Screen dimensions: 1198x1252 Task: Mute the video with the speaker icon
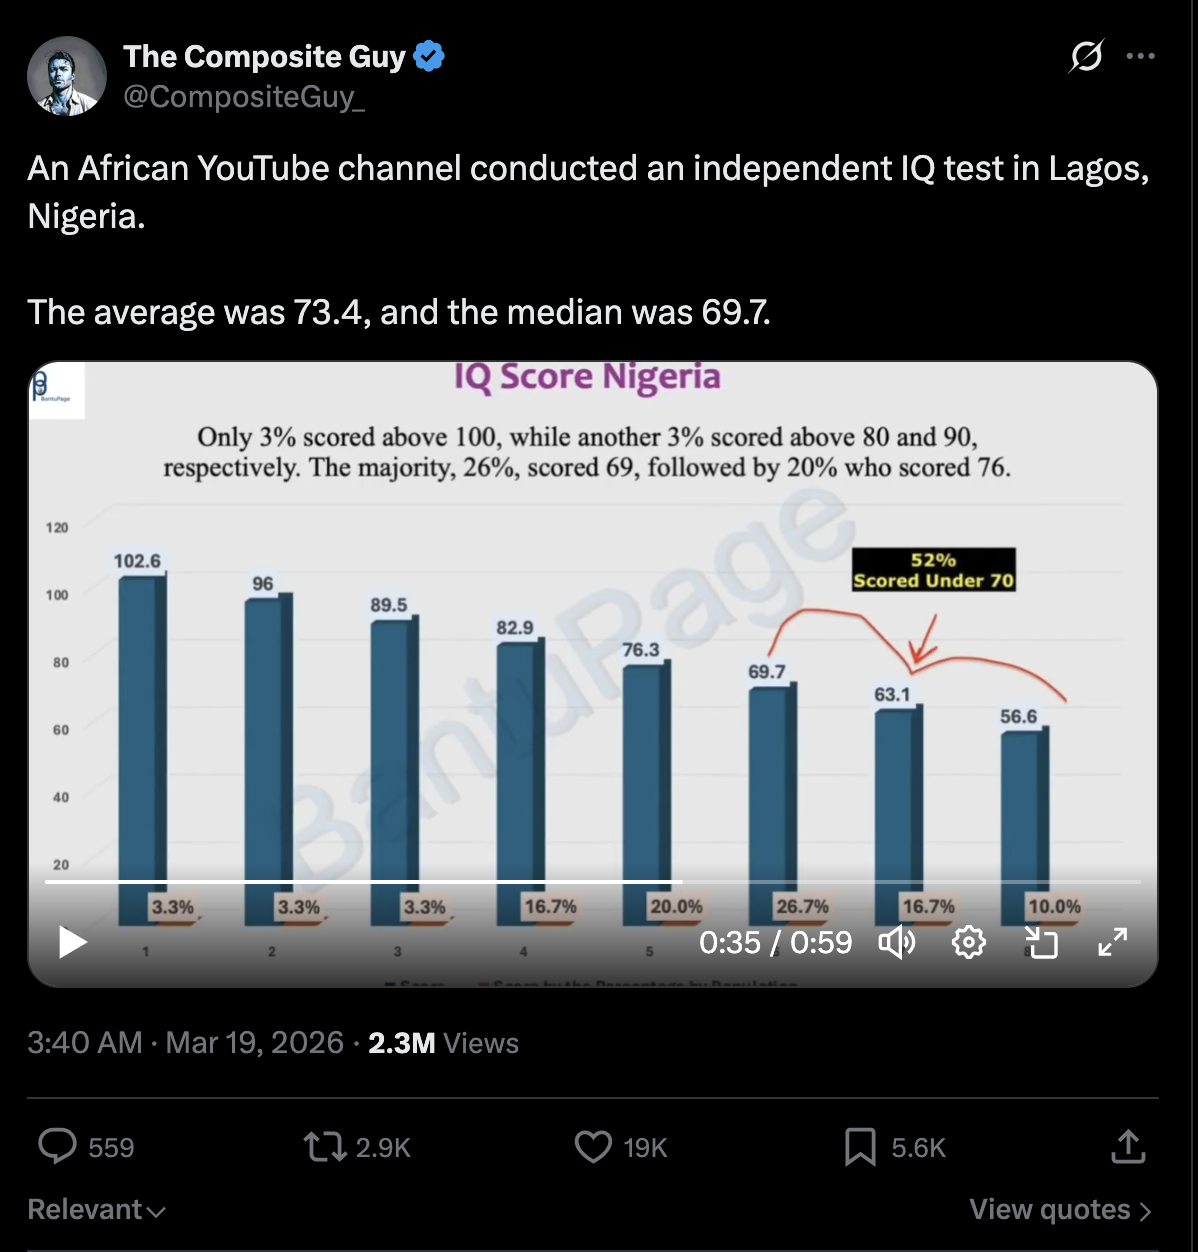click(x=897, y=942)
